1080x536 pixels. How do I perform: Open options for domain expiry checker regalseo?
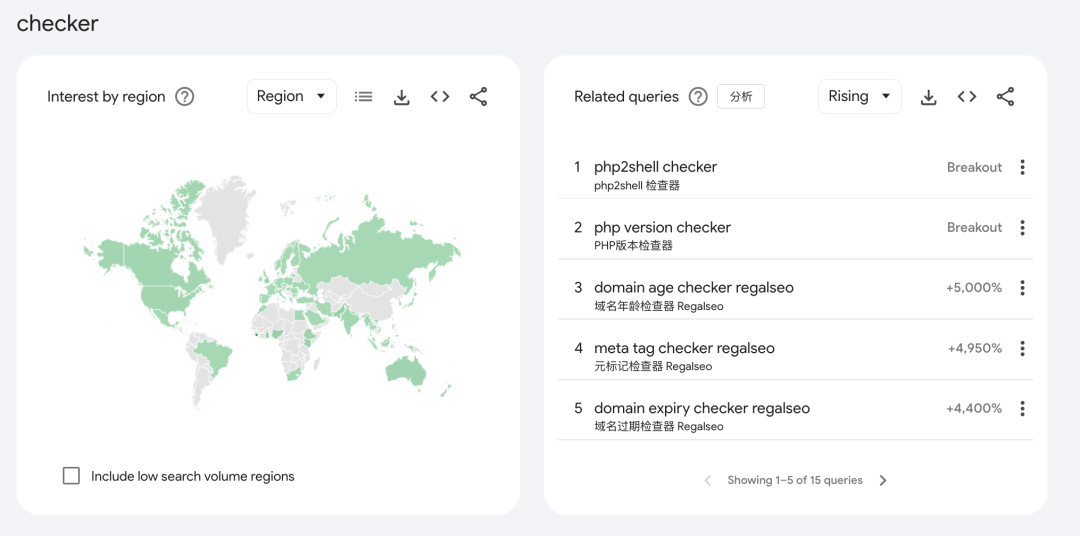(1022, 409)
